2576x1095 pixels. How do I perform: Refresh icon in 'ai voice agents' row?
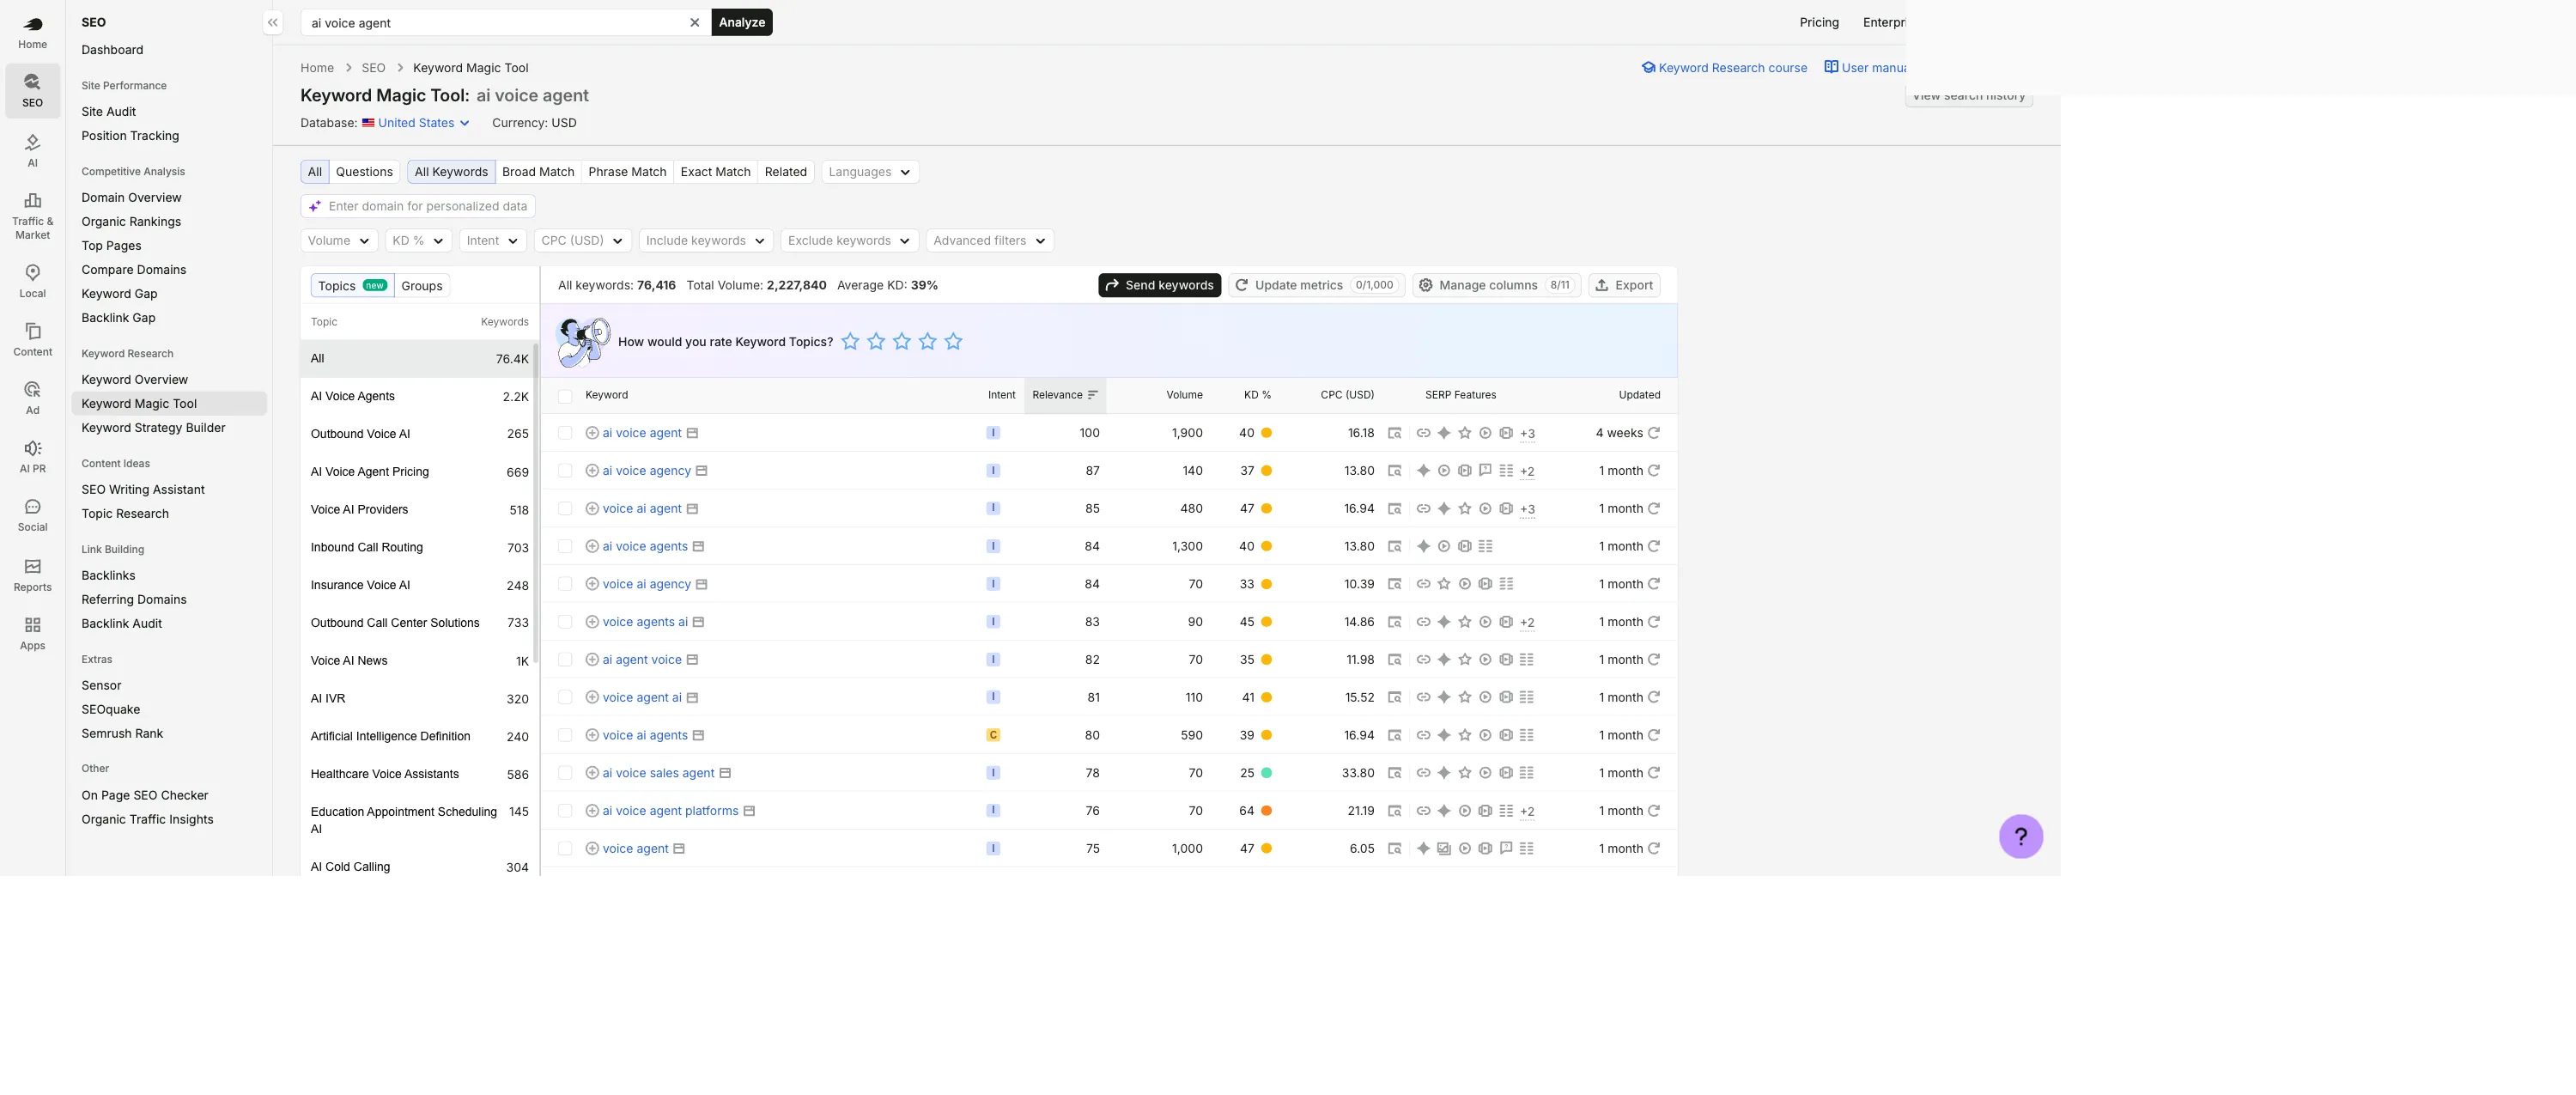click(x=1654, y=546)
